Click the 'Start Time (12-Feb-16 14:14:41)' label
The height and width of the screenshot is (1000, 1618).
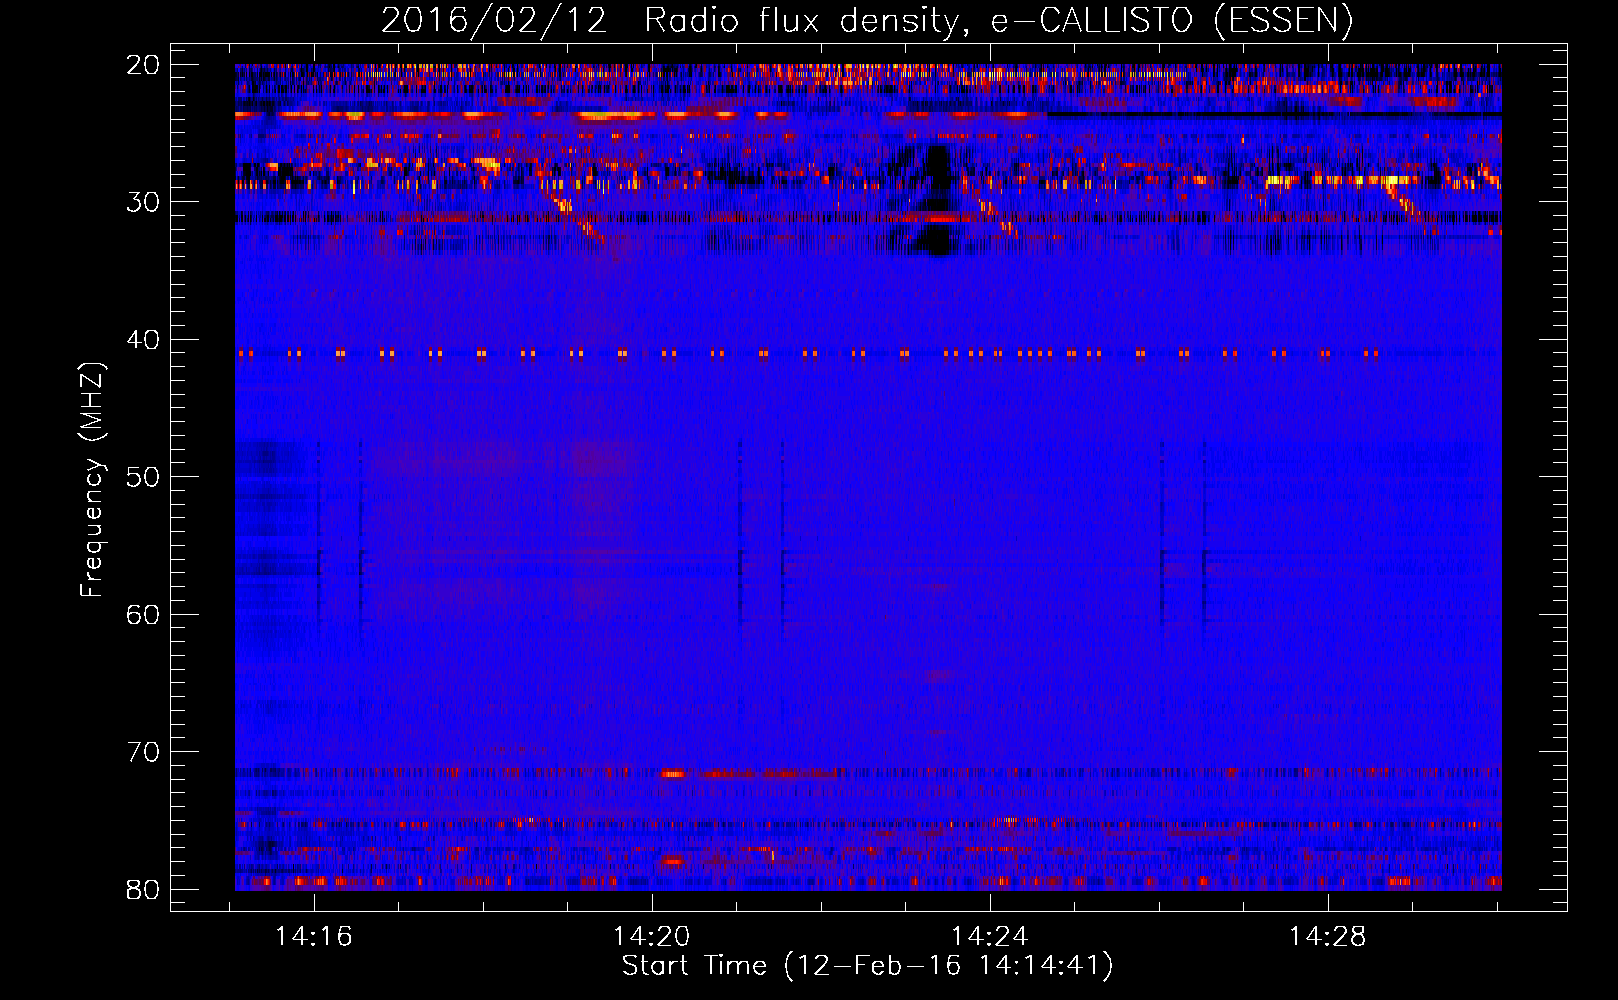point(867,966)
